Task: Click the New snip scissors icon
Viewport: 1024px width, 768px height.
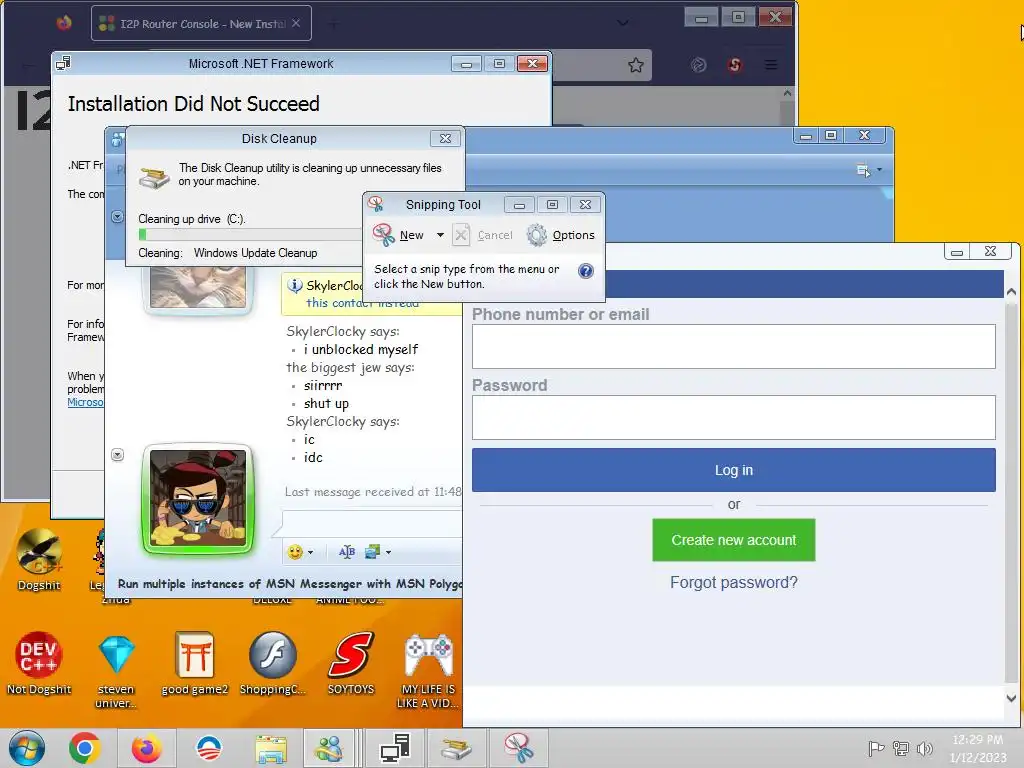Action: click(383, 234)
